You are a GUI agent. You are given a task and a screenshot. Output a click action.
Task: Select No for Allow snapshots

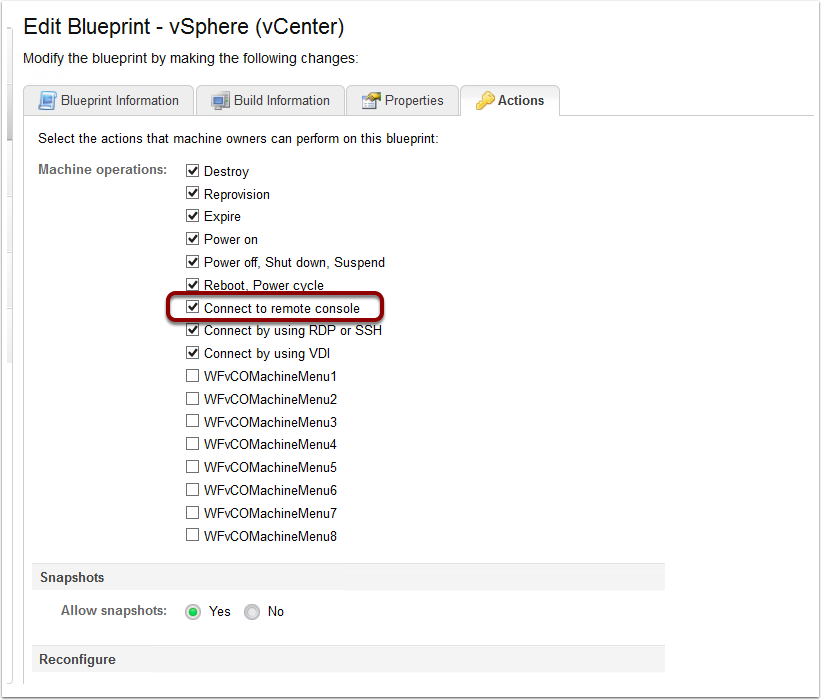click(252, 612)
